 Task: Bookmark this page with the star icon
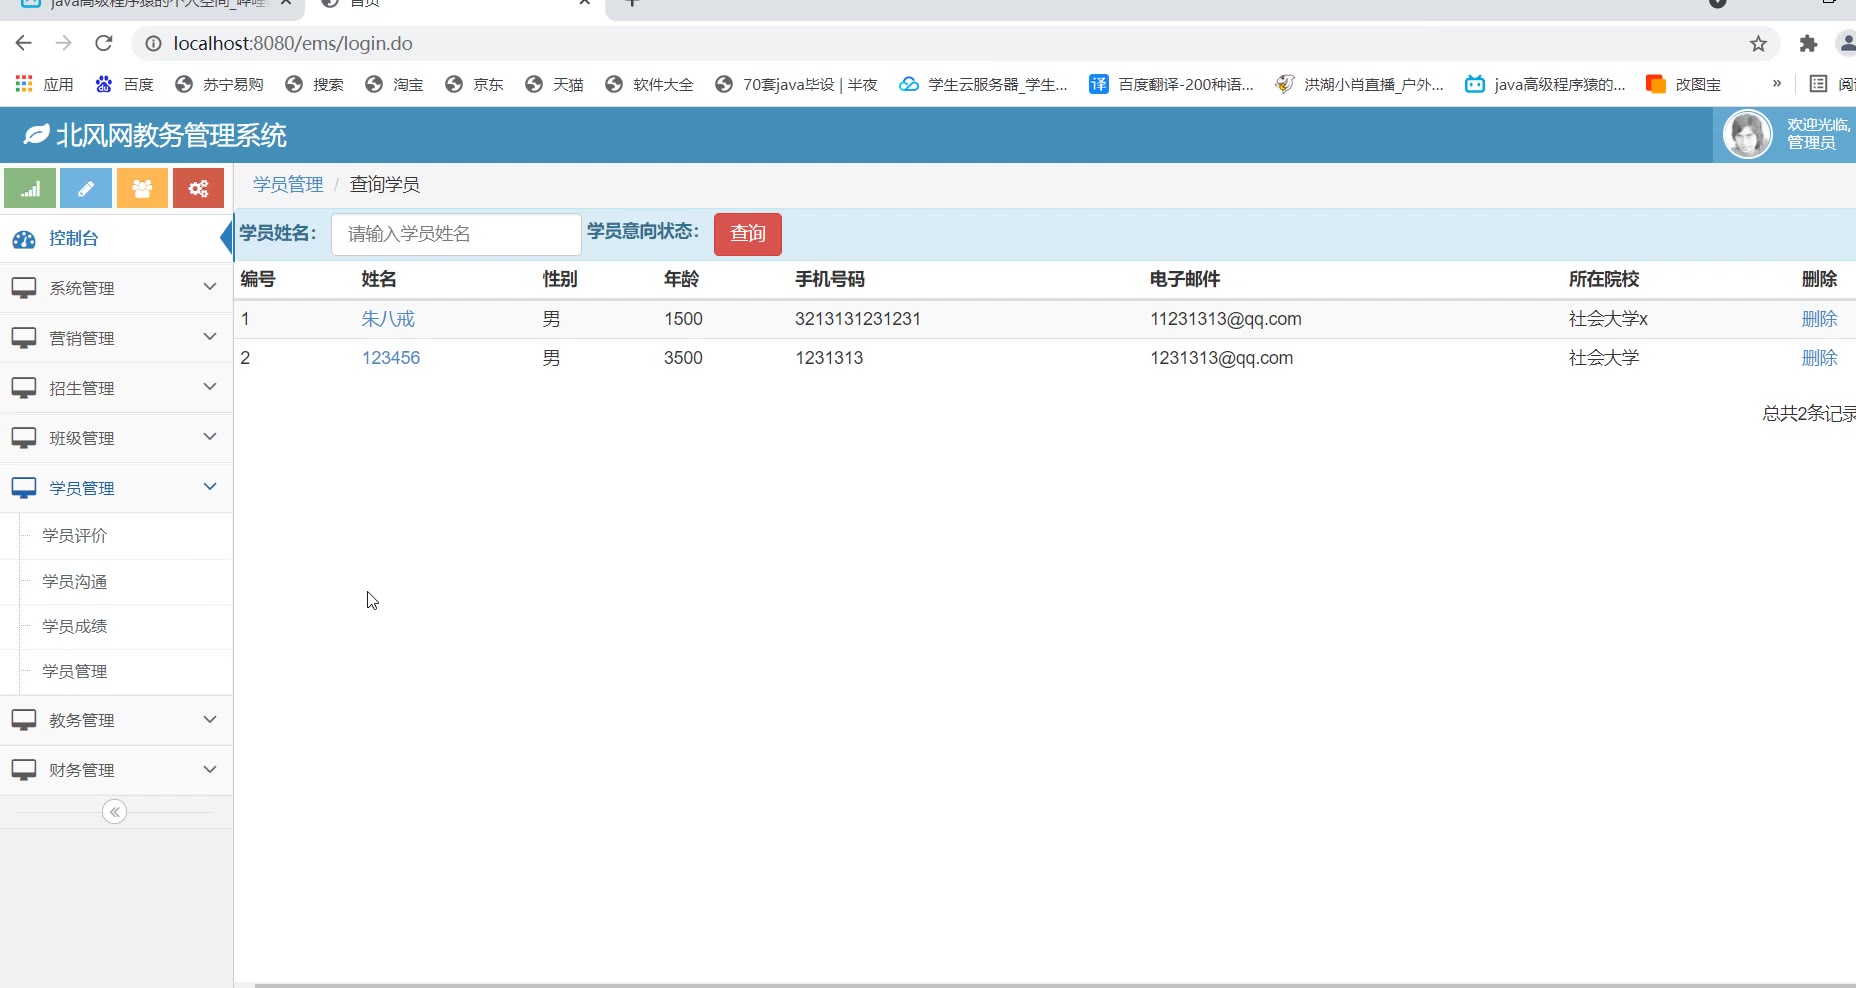(1758, 44)
